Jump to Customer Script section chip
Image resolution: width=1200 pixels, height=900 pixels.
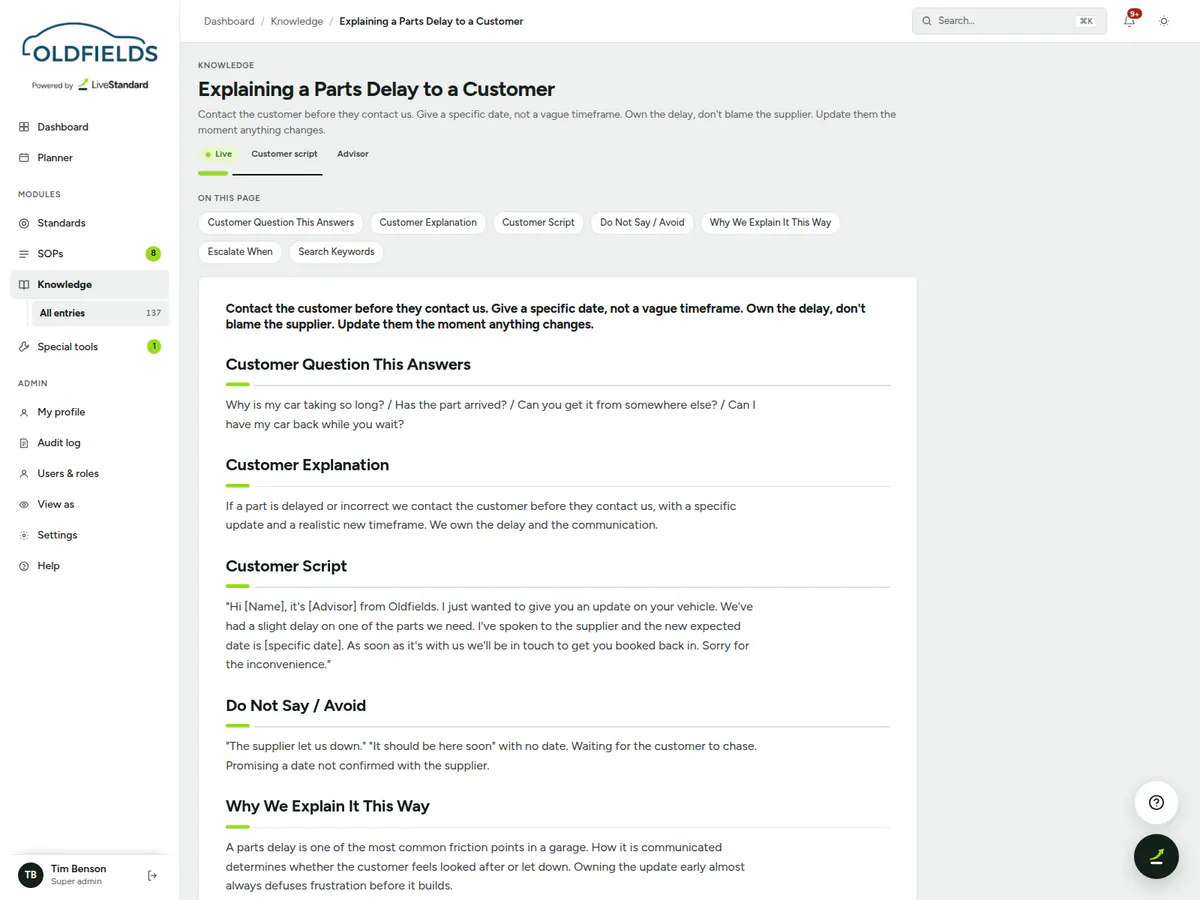tap(538, 223)
